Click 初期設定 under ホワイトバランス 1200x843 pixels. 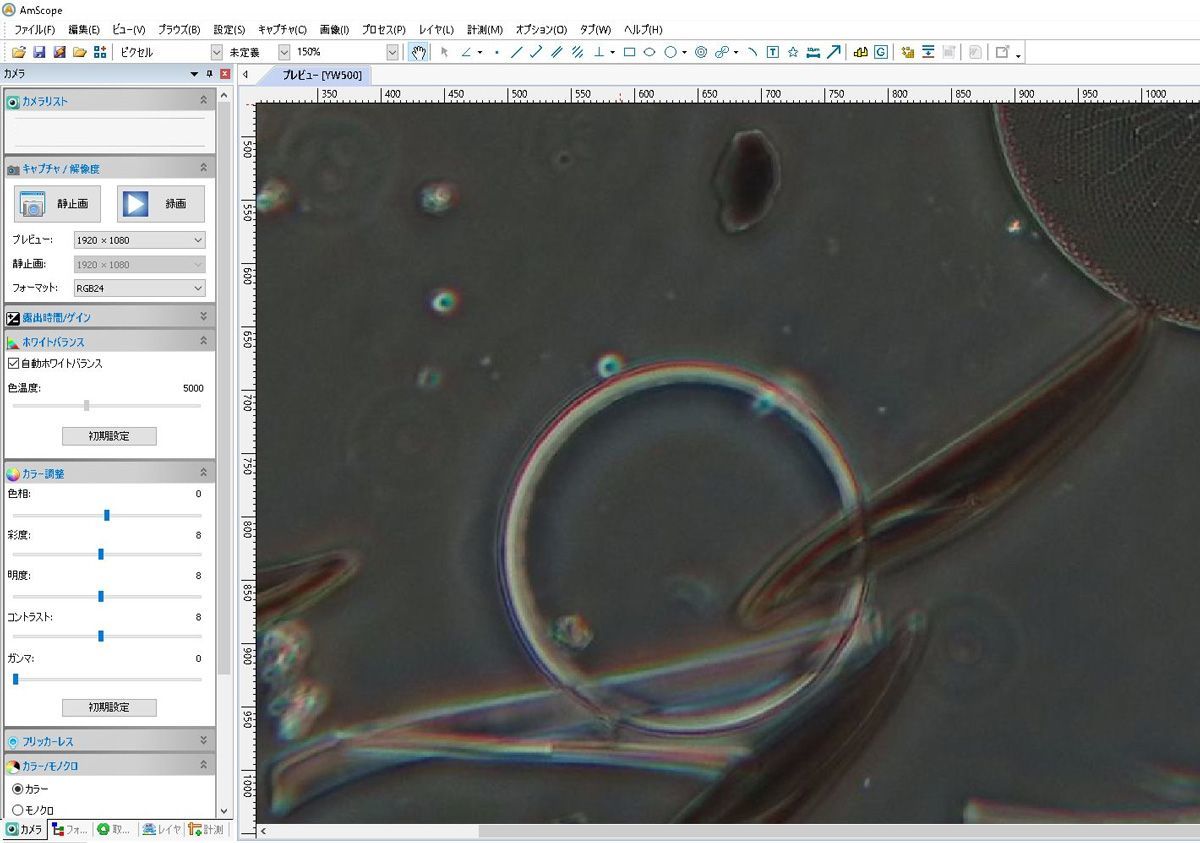click(x=107, y=436)
